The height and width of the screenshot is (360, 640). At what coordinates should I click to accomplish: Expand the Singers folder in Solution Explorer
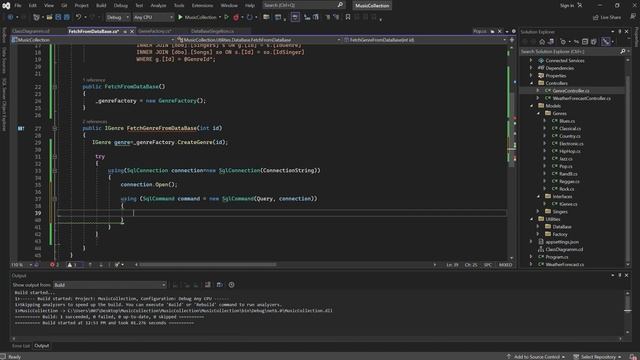point(538,211)
